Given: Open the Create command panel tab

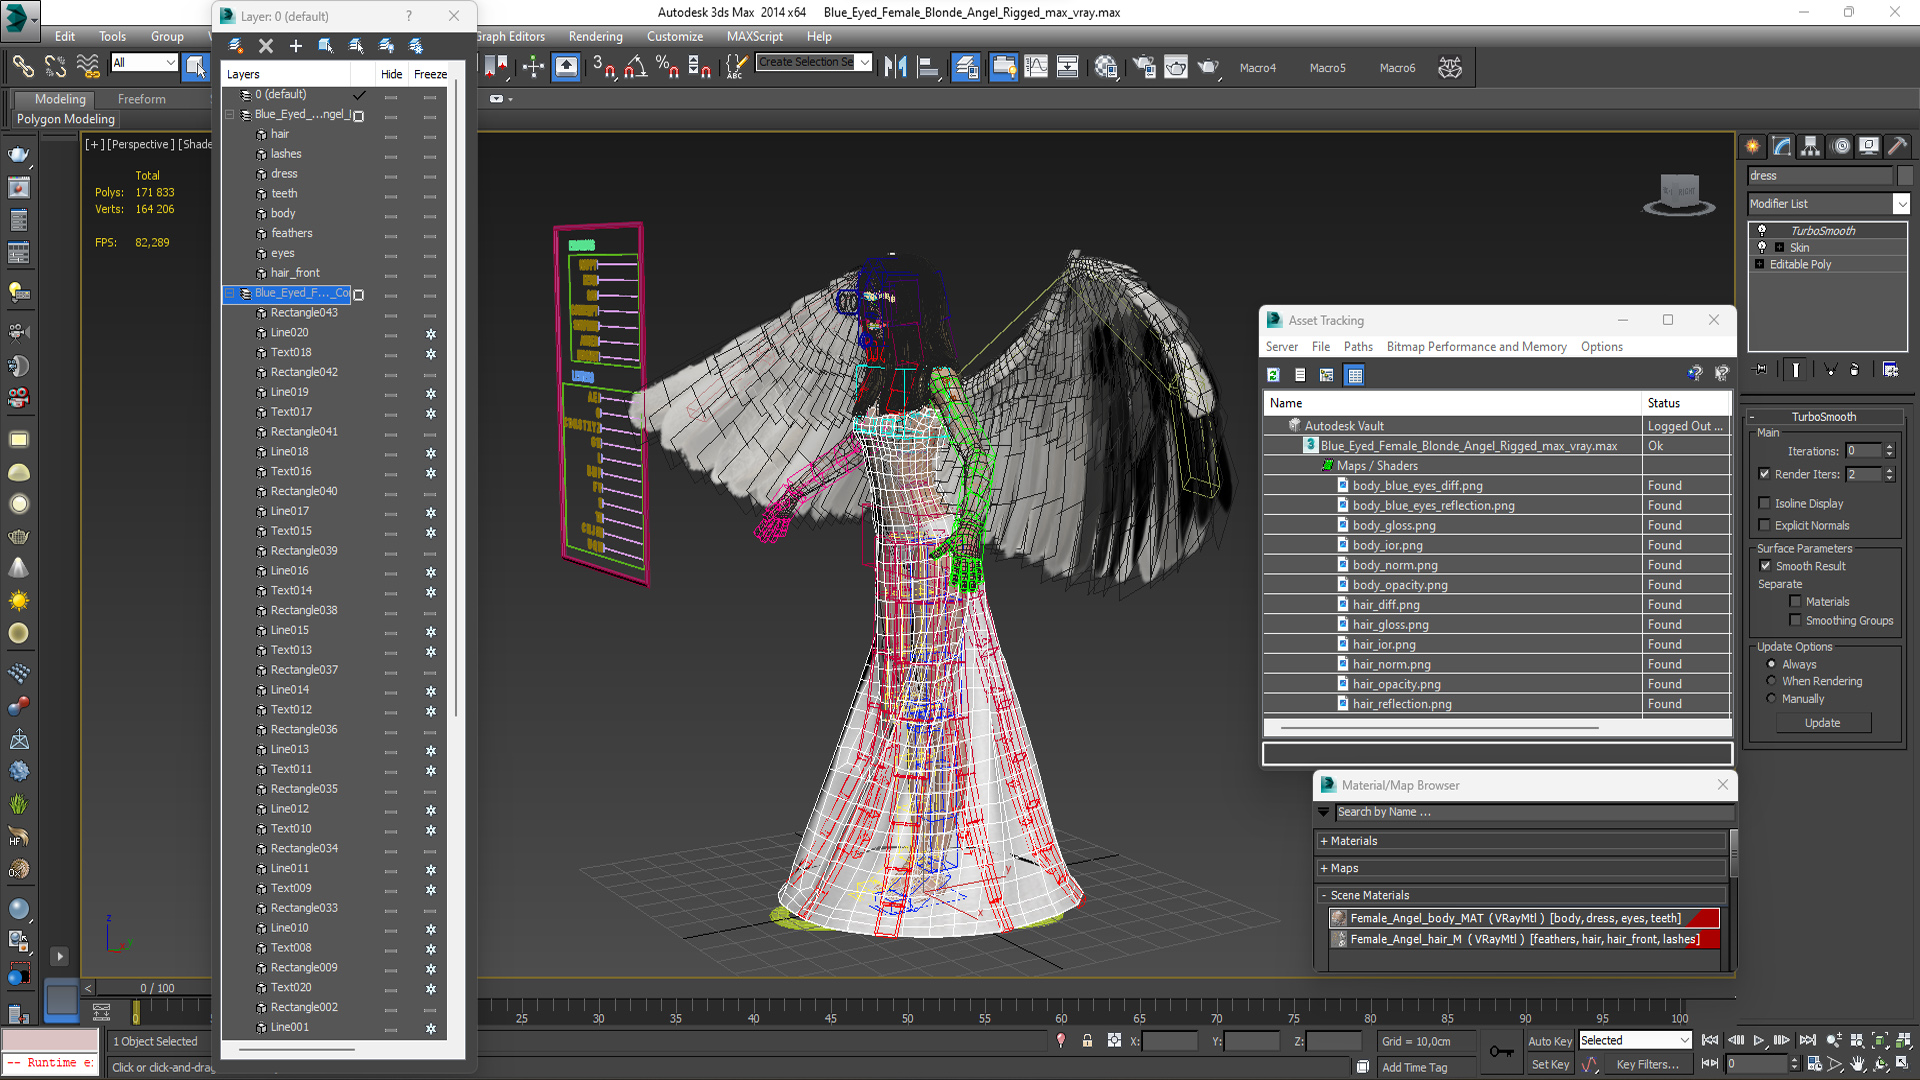Looking at the screenshot, I should [x=1753, y=146].
